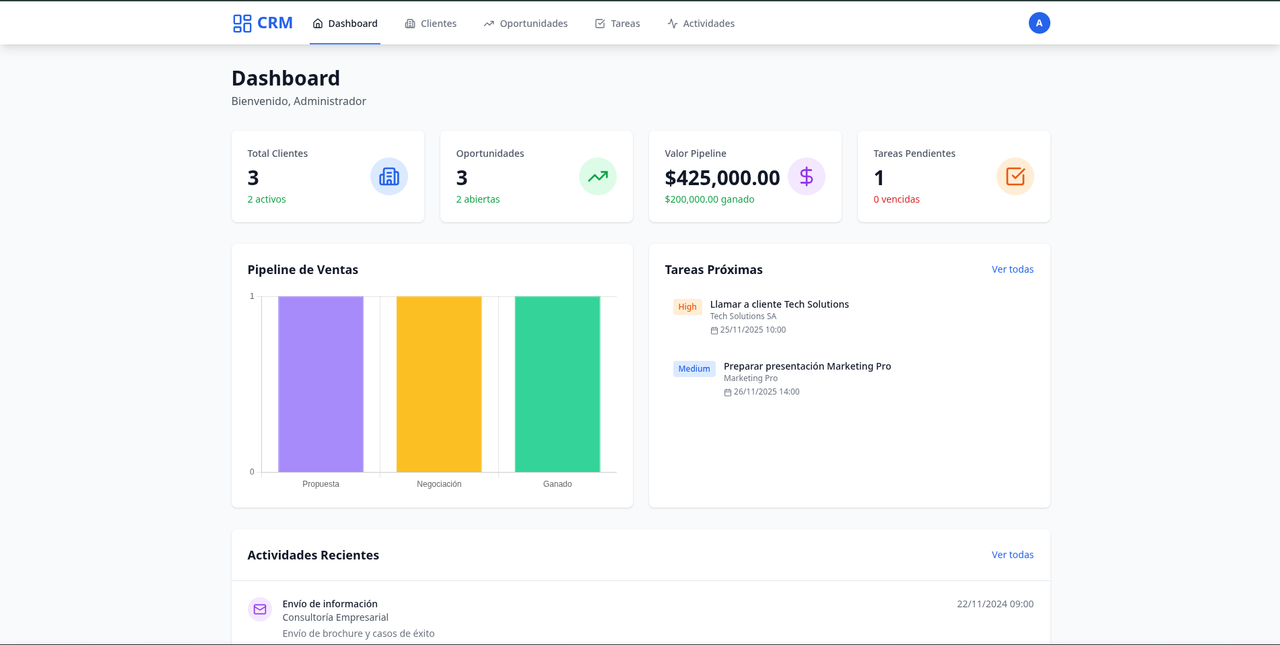Click the pulse icon beside Actividades
Image resolution: width=1280 pixels, height=645 pixels.
672,23
